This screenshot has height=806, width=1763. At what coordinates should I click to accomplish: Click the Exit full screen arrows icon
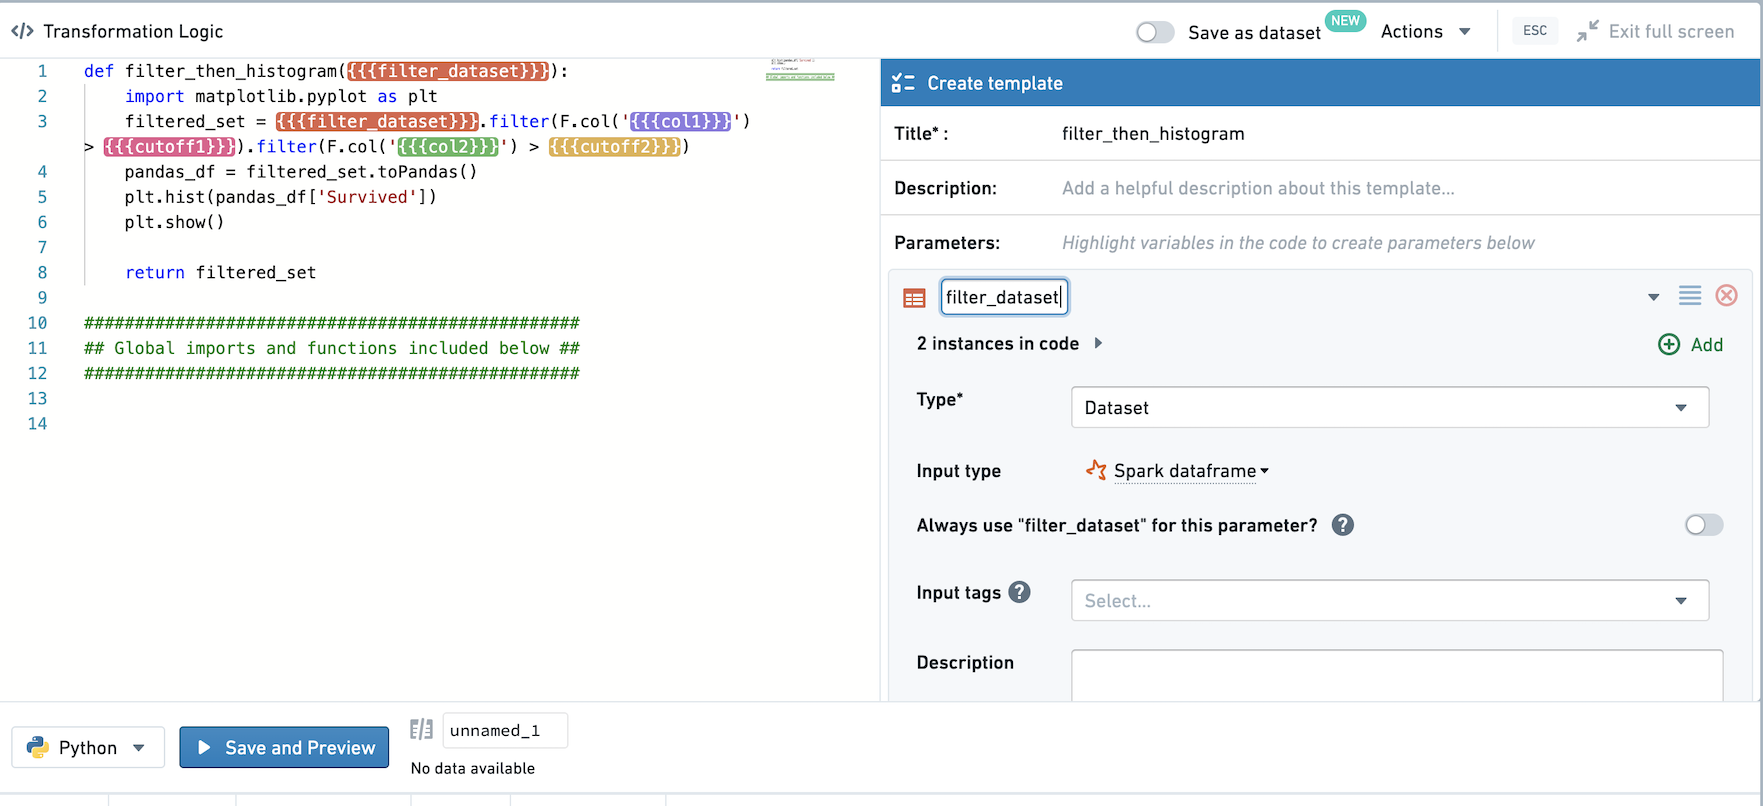pyautogui.click(x=1587, y=31)
